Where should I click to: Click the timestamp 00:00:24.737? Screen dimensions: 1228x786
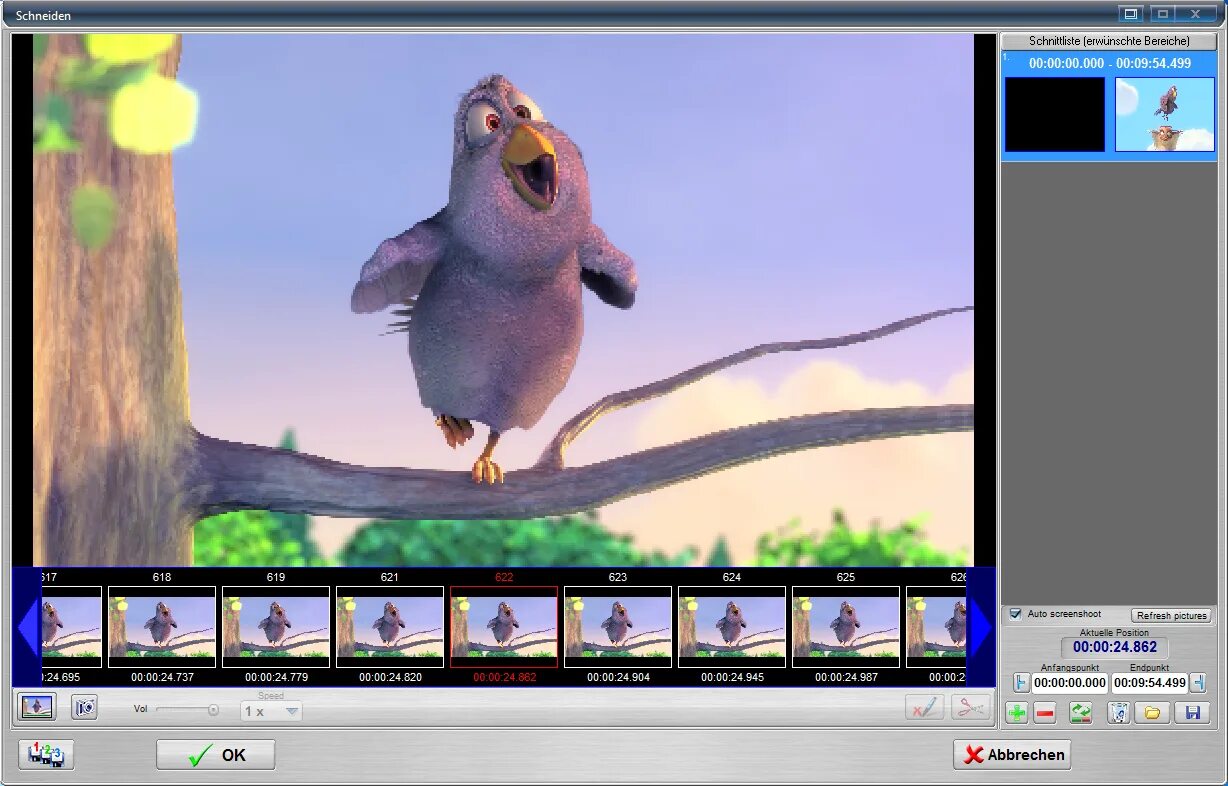coord(162,677)
